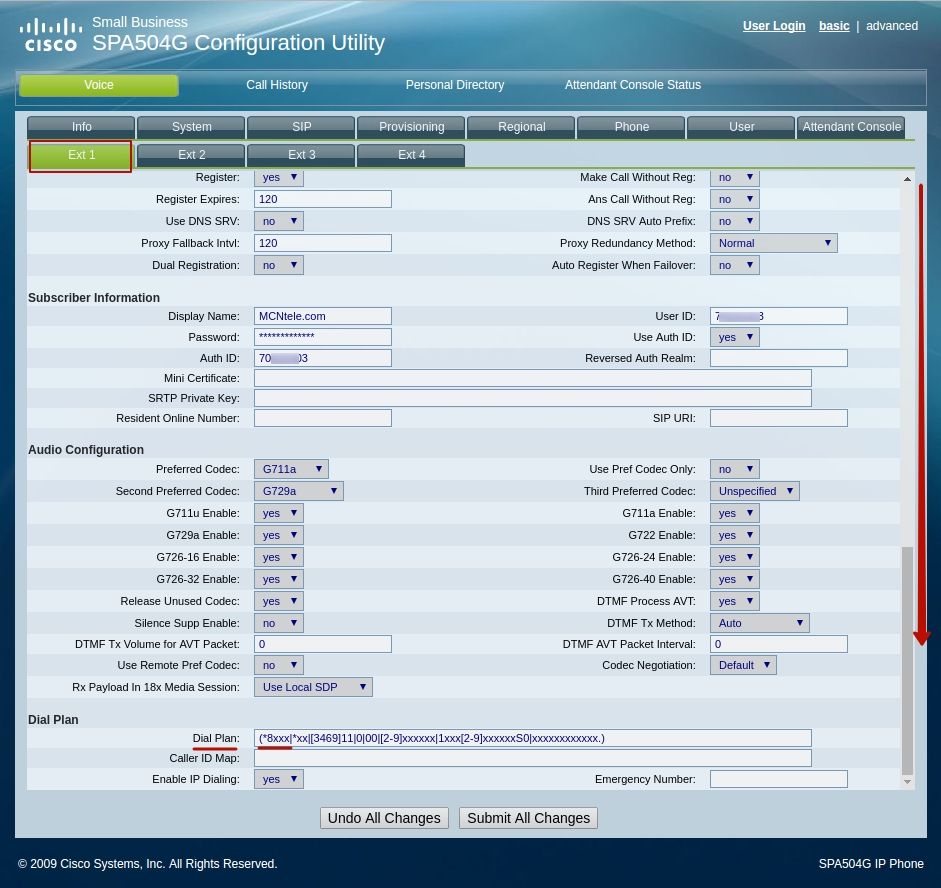Open Use Auth ID dropdown
Screen dimensions: 941x888
735,337
